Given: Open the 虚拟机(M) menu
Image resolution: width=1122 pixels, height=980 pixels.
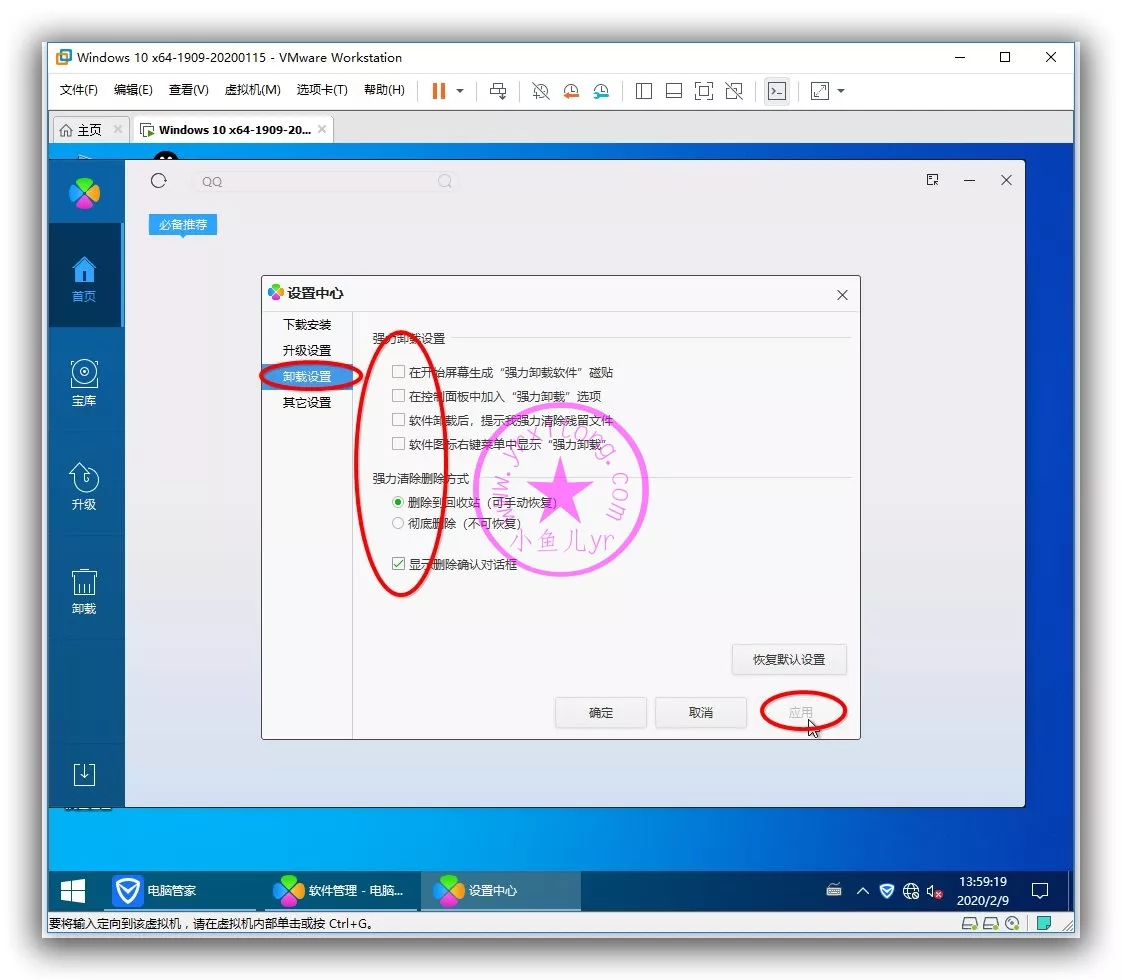Looking at the screenshot, I should point(252,90).
